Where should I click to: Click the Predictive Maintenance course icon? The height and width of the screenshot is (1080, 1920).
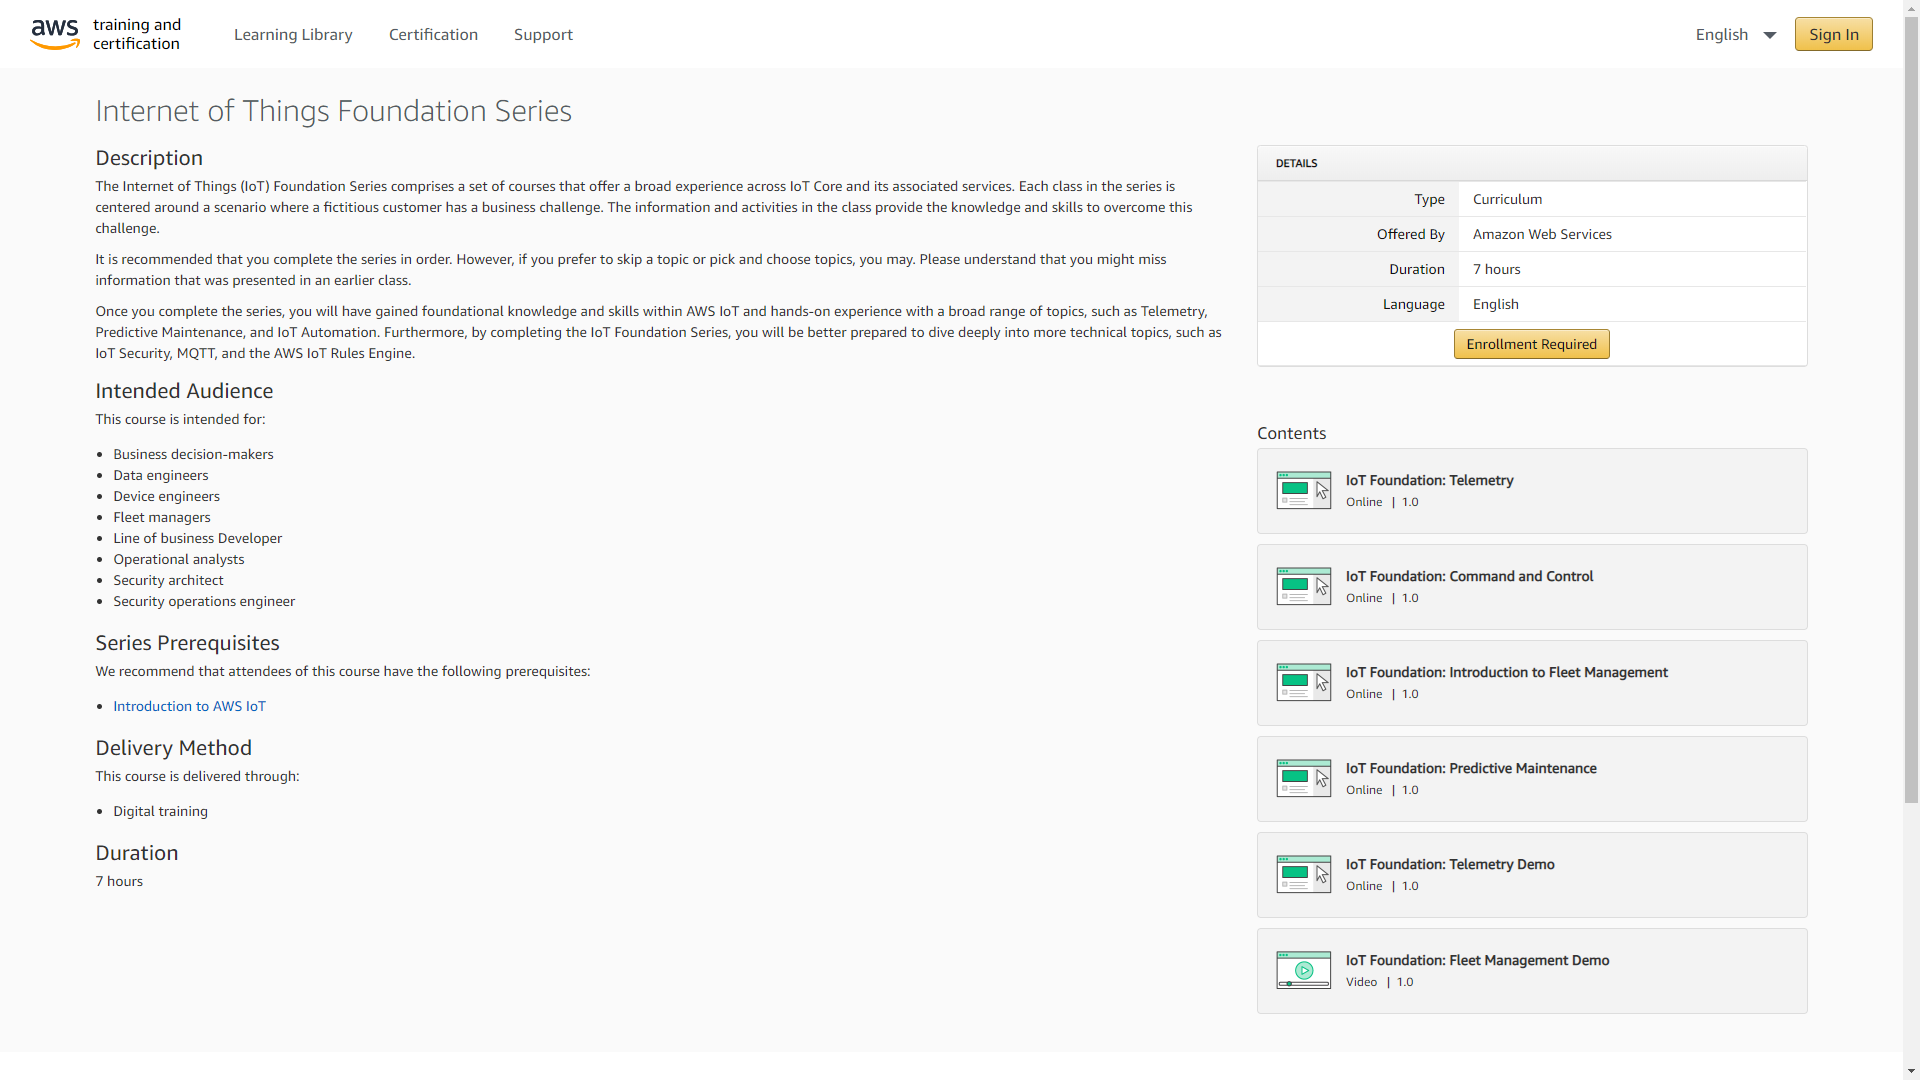[x=1303, y=778]
